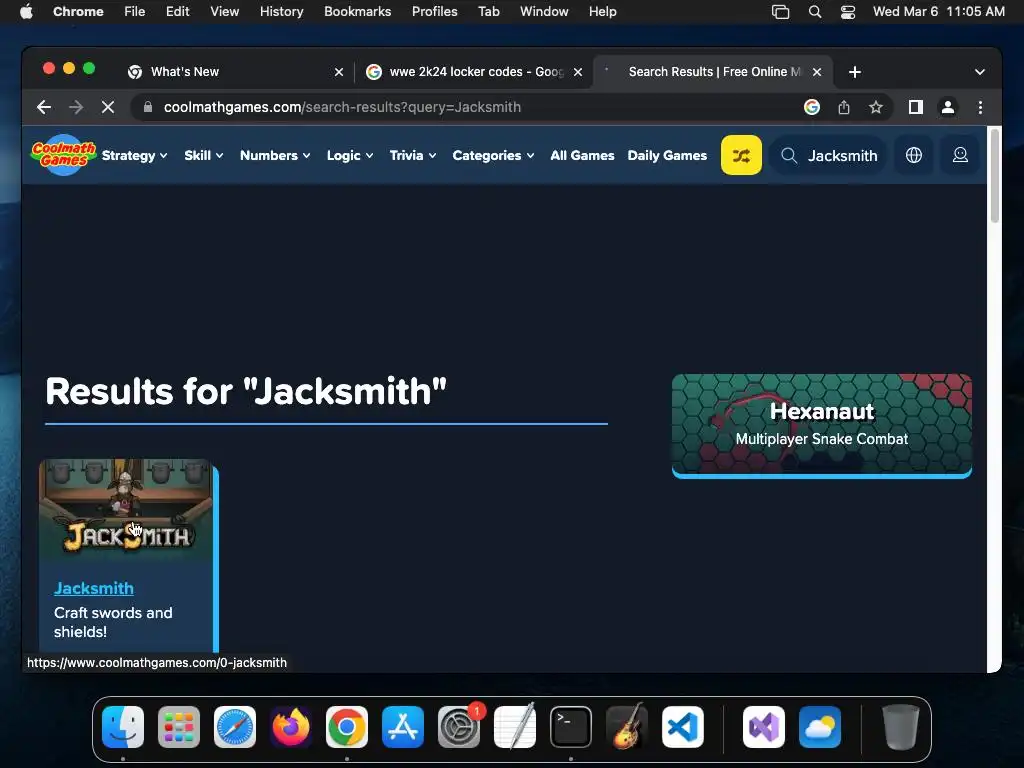Open TextEdit from the dock

[x=515, y=727]
